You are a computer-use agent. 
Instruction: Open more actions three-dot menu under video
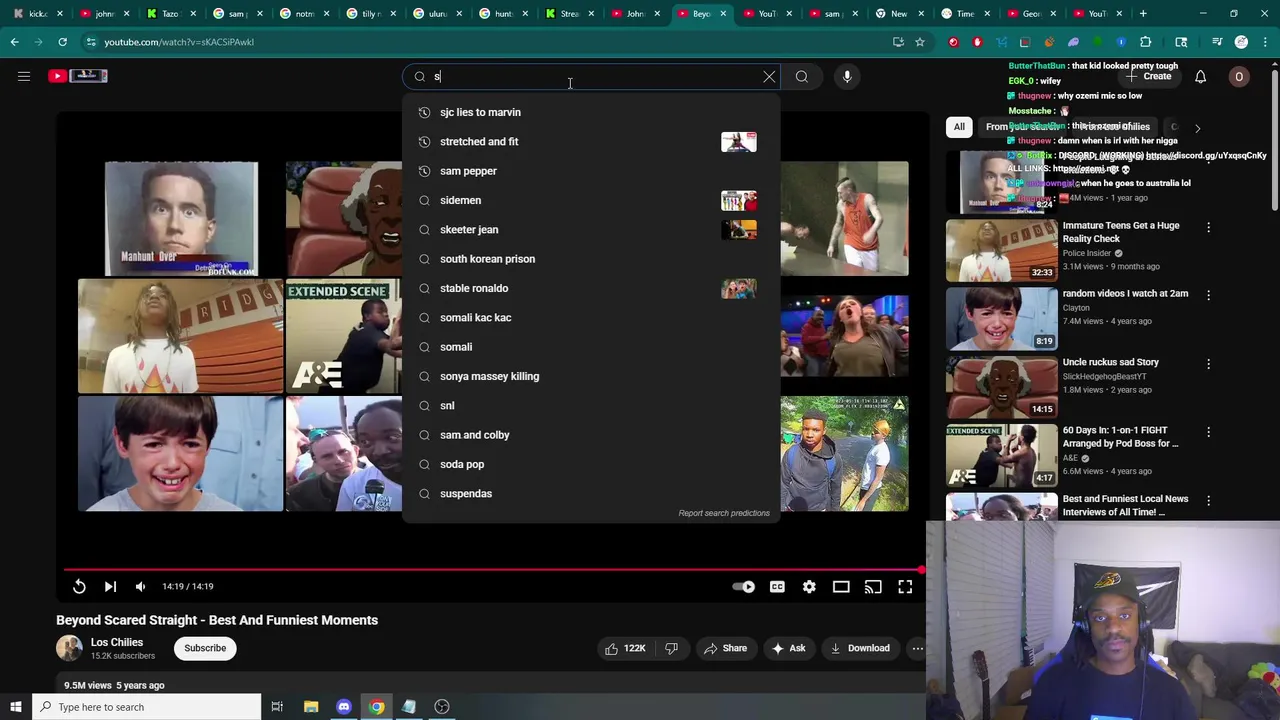(917, 648)
